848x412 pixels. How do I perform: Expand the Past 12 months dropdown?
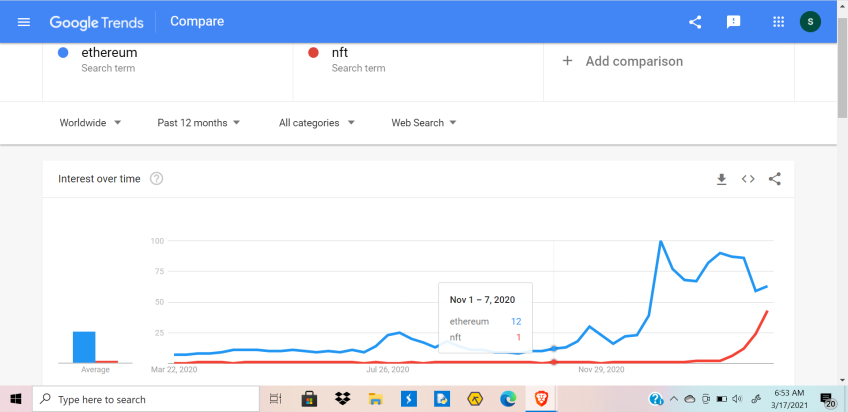click(198, 123)
